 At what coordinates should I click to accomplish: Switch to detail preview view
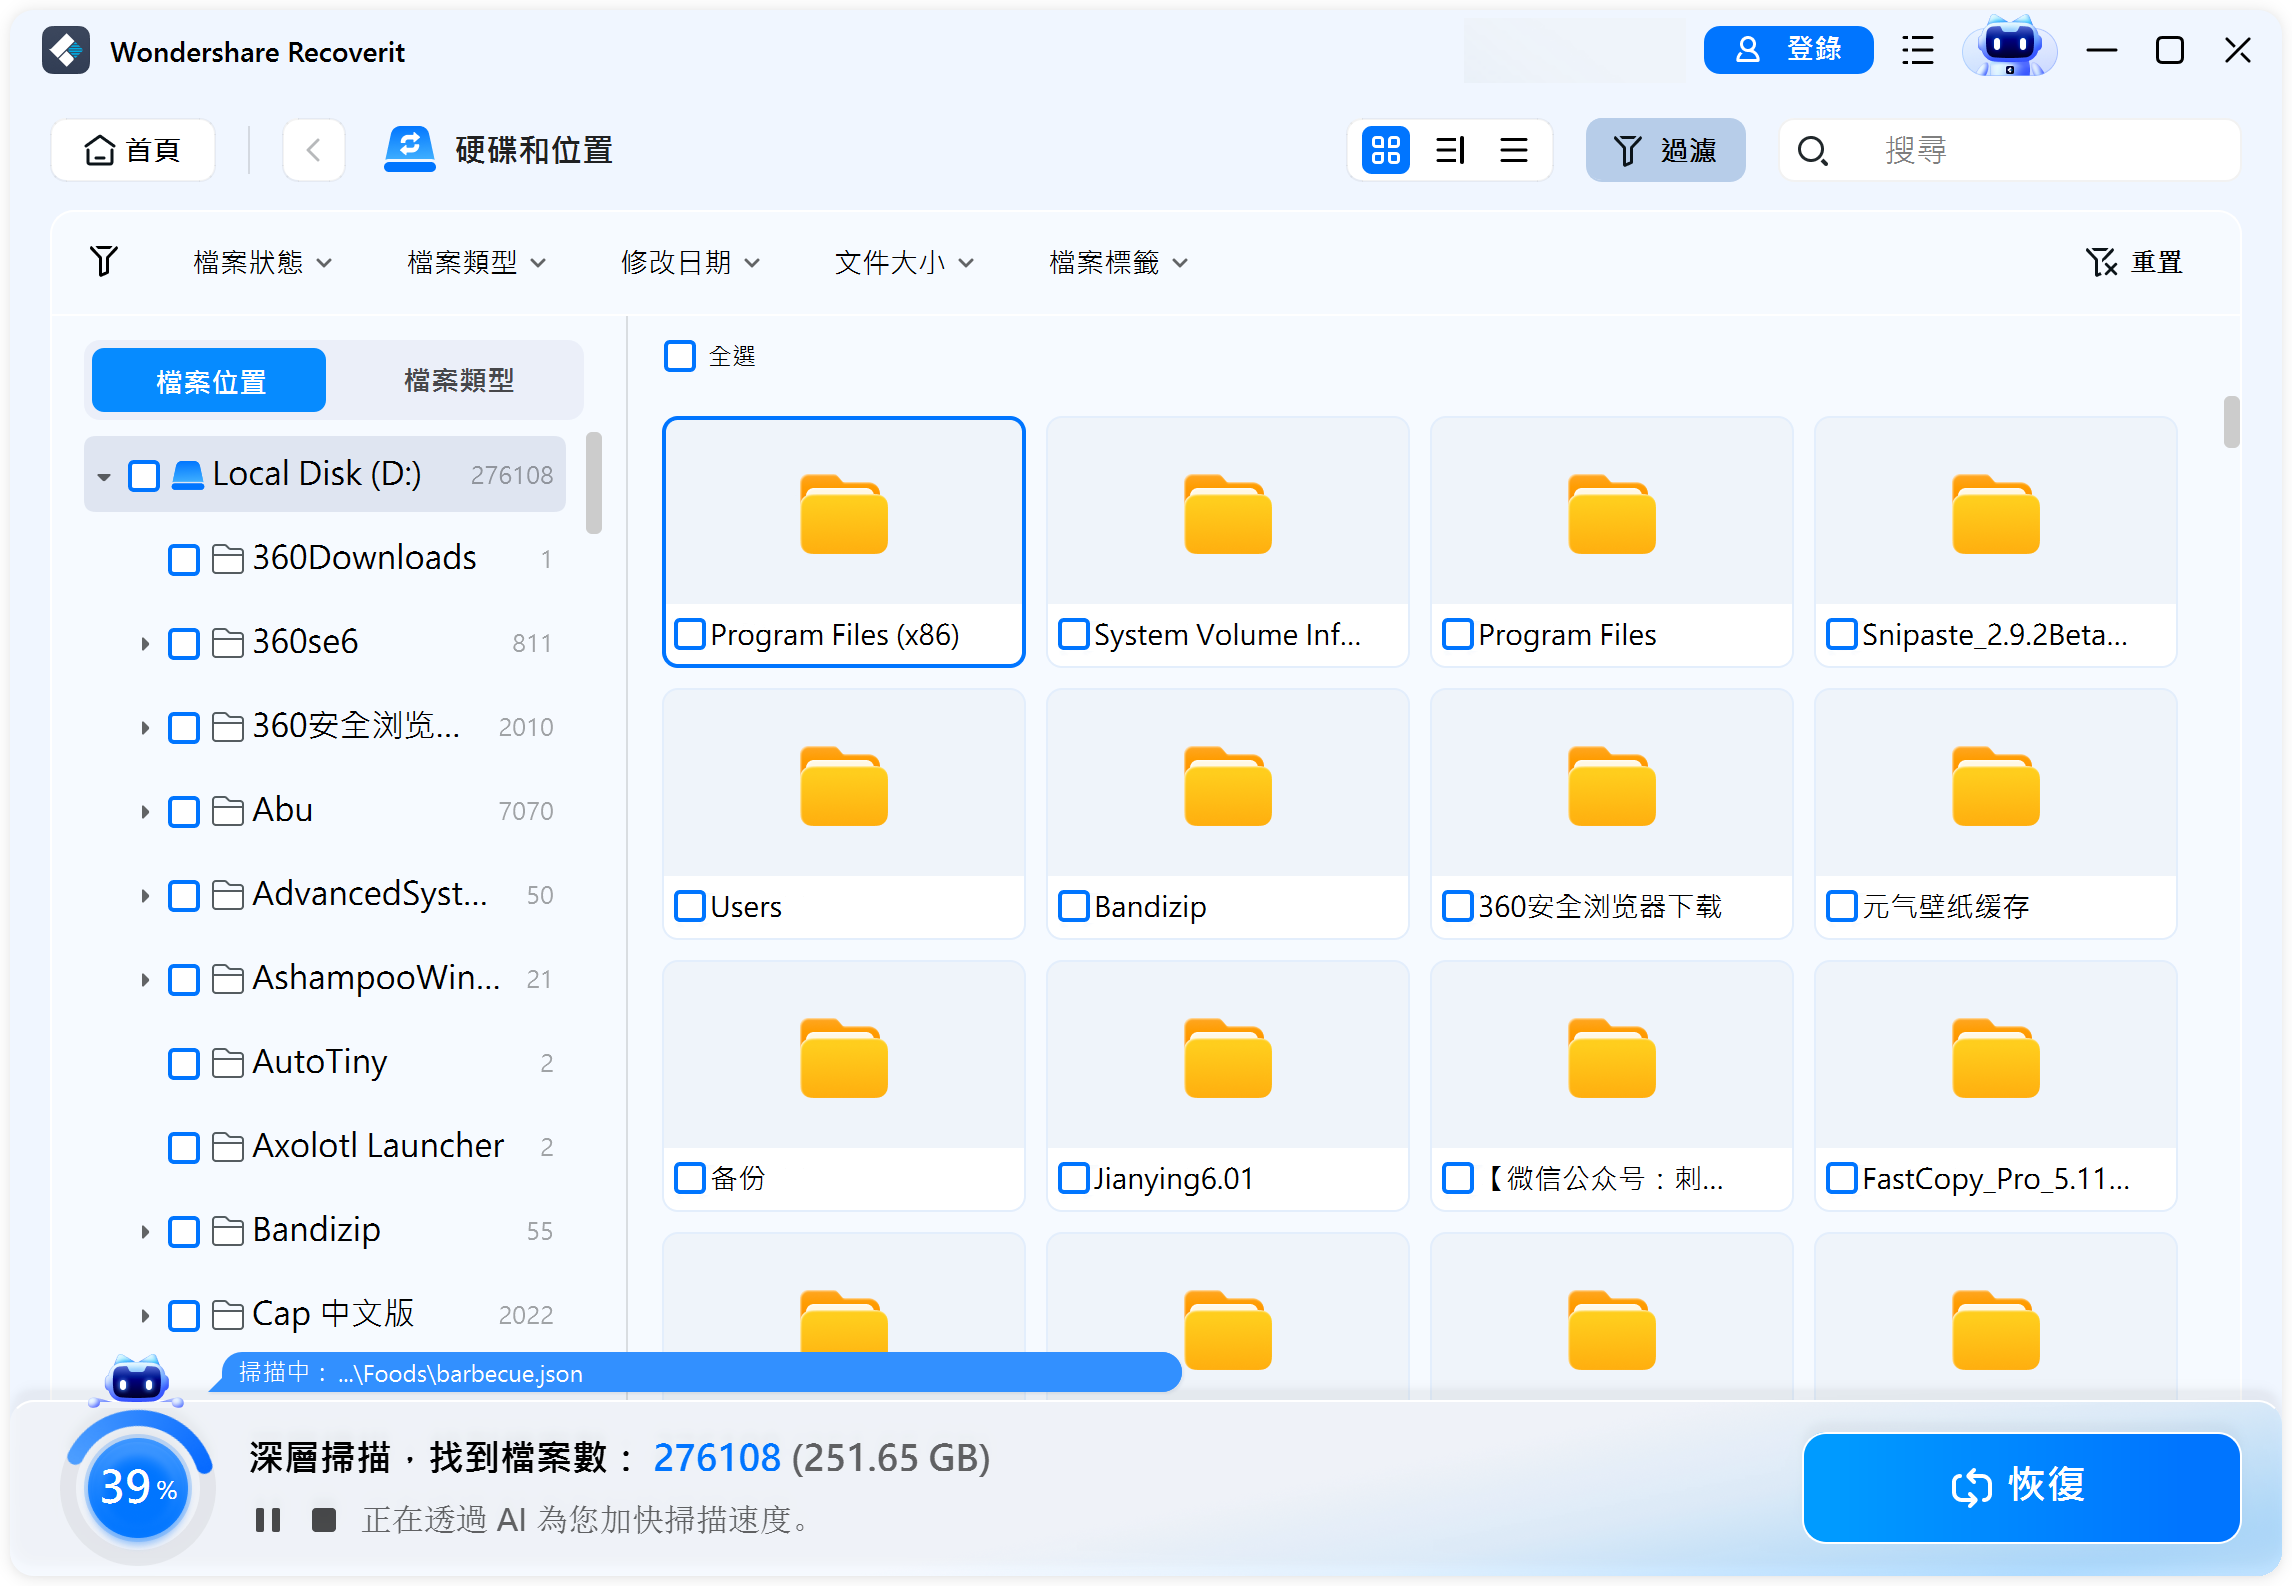tap(1450, 150)
